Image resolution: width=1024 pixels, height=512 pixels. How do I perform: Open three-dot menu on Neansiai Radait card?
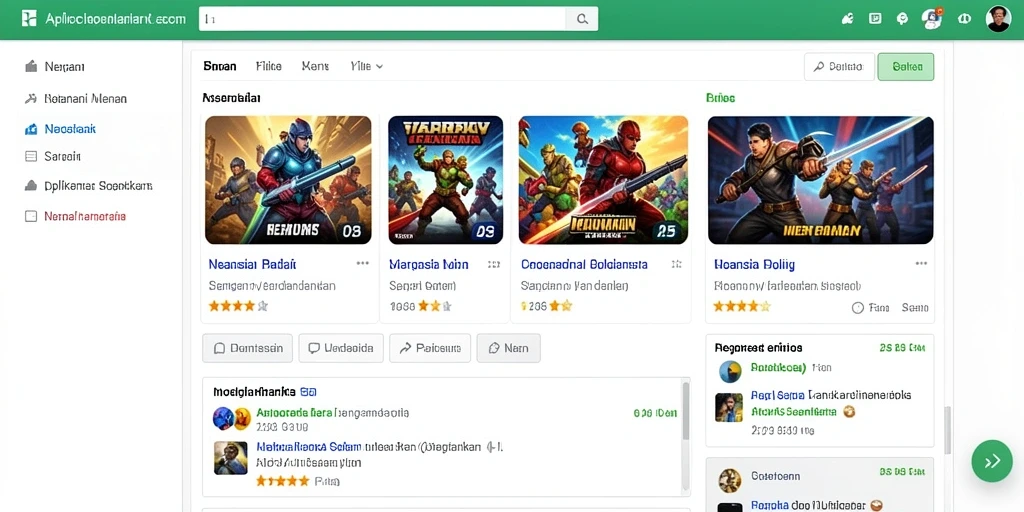[362, 264]
